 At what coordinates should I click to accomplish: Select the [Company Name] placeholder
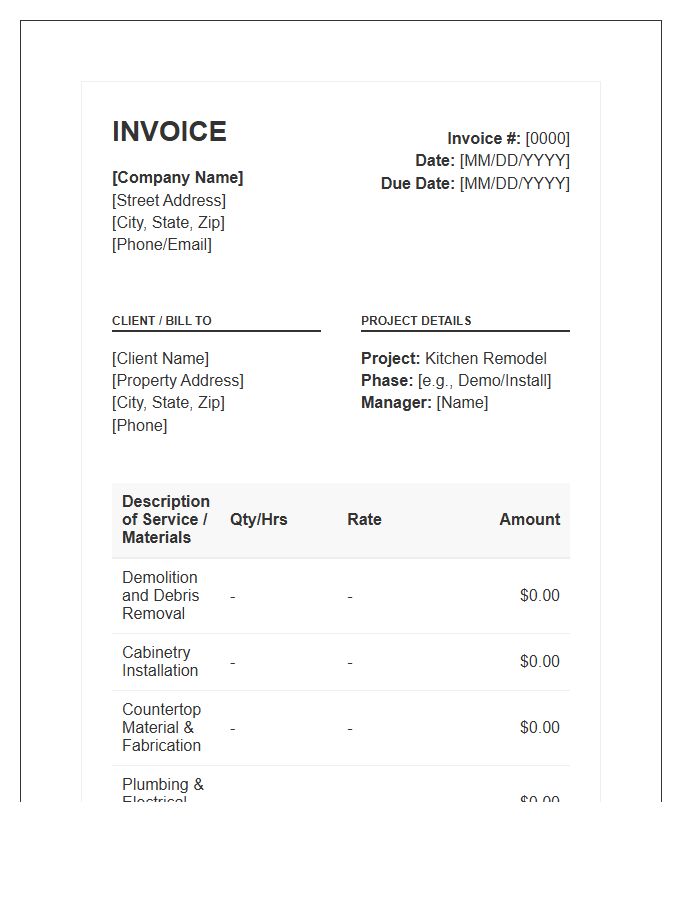coord(178,177)
